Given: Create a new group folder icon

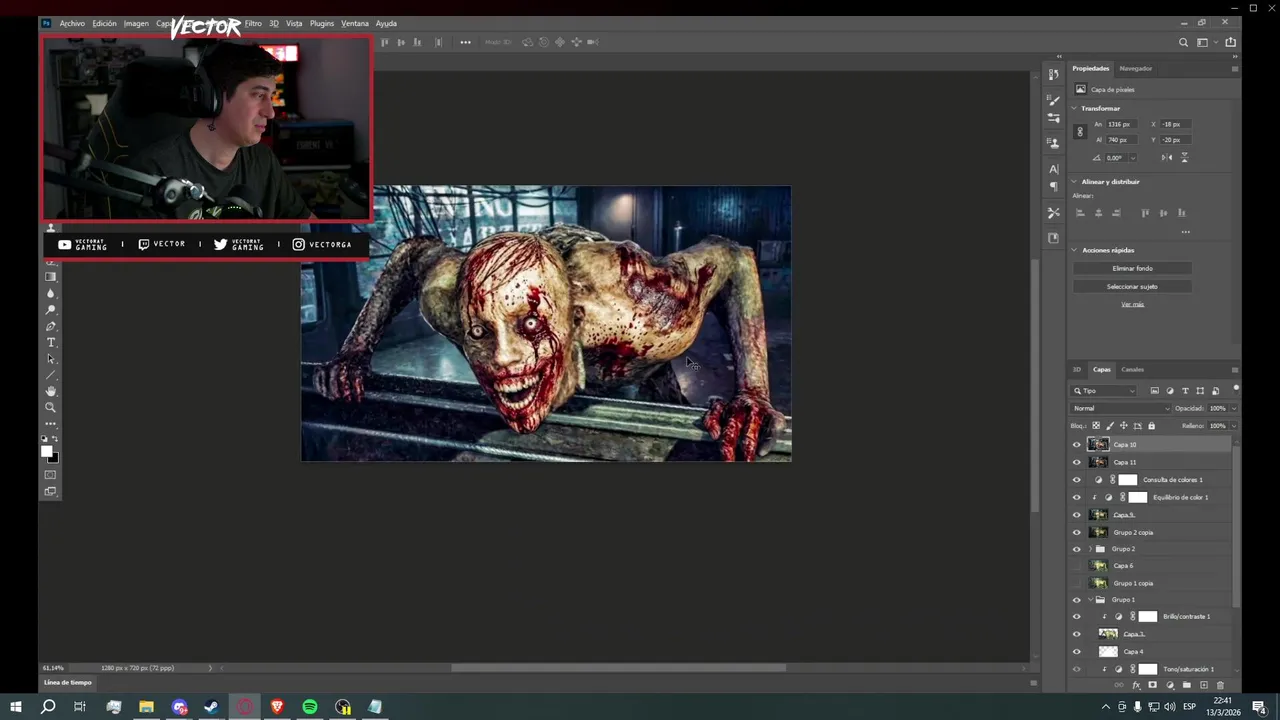Looking at the screenshot, I should coord(1187,685).
